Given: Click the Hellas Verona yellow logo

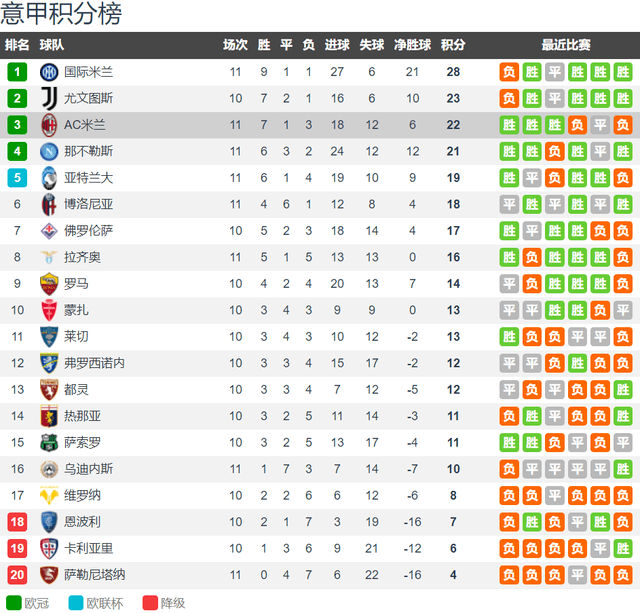Looking at the screenshot, I should (49, 495).
